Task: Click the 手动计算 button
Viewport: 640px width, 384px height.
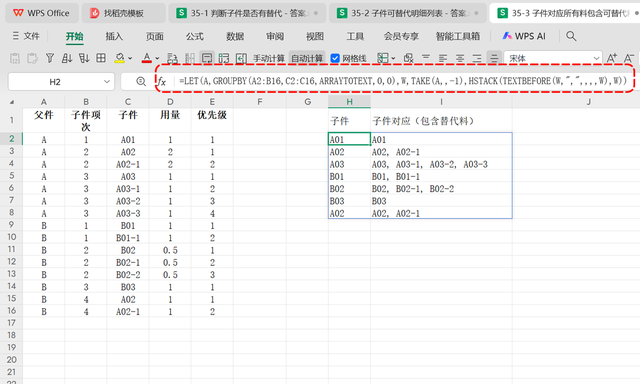Action: pyautogui.click(x=269, y=58)
